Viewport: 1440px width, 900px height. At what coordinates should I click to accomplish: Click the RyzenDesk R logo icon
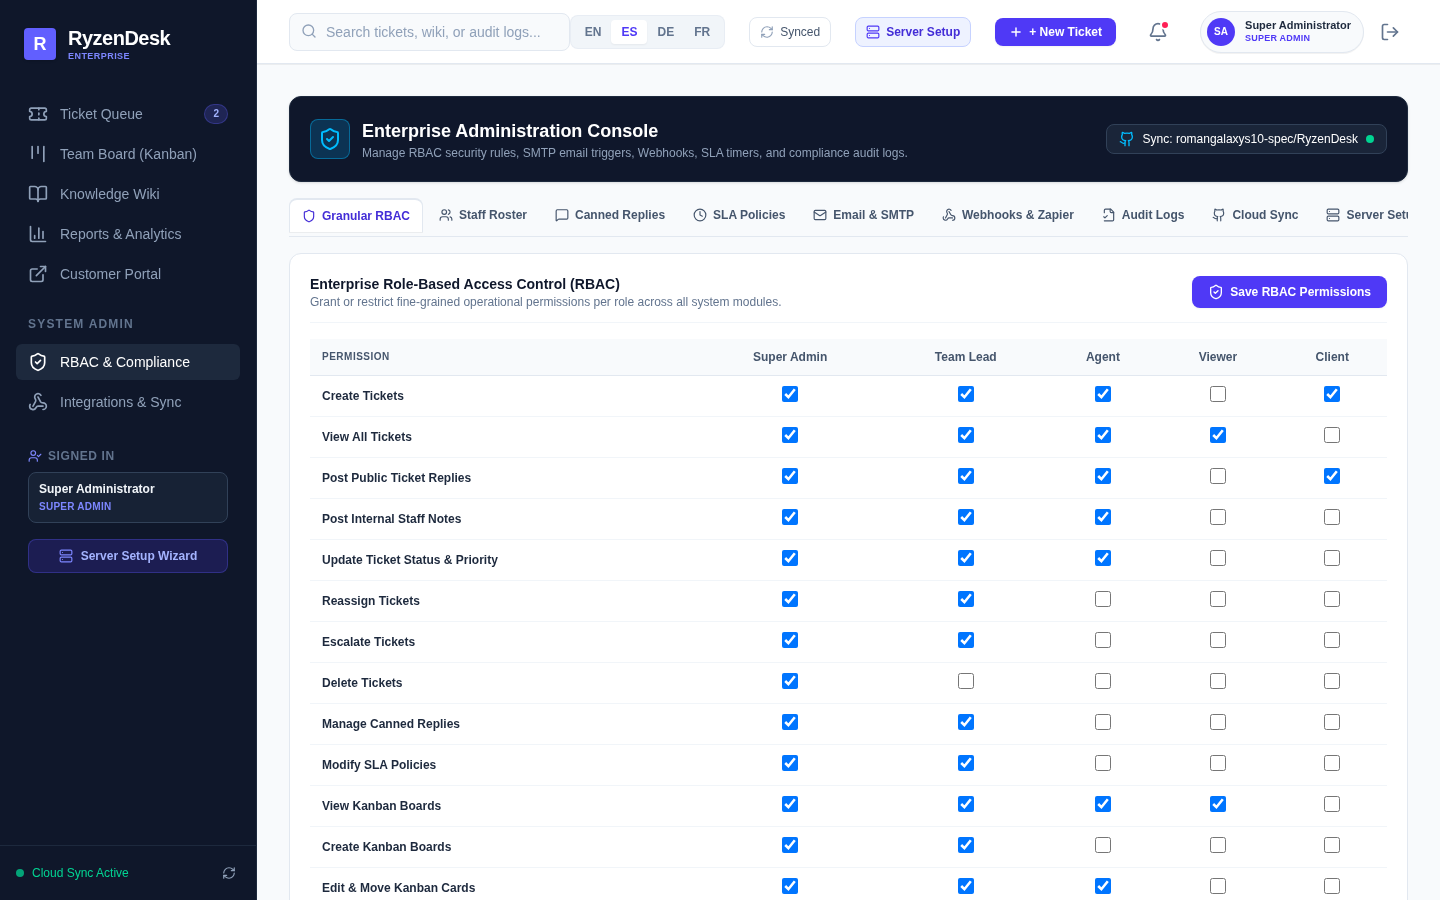click(40, 44)
